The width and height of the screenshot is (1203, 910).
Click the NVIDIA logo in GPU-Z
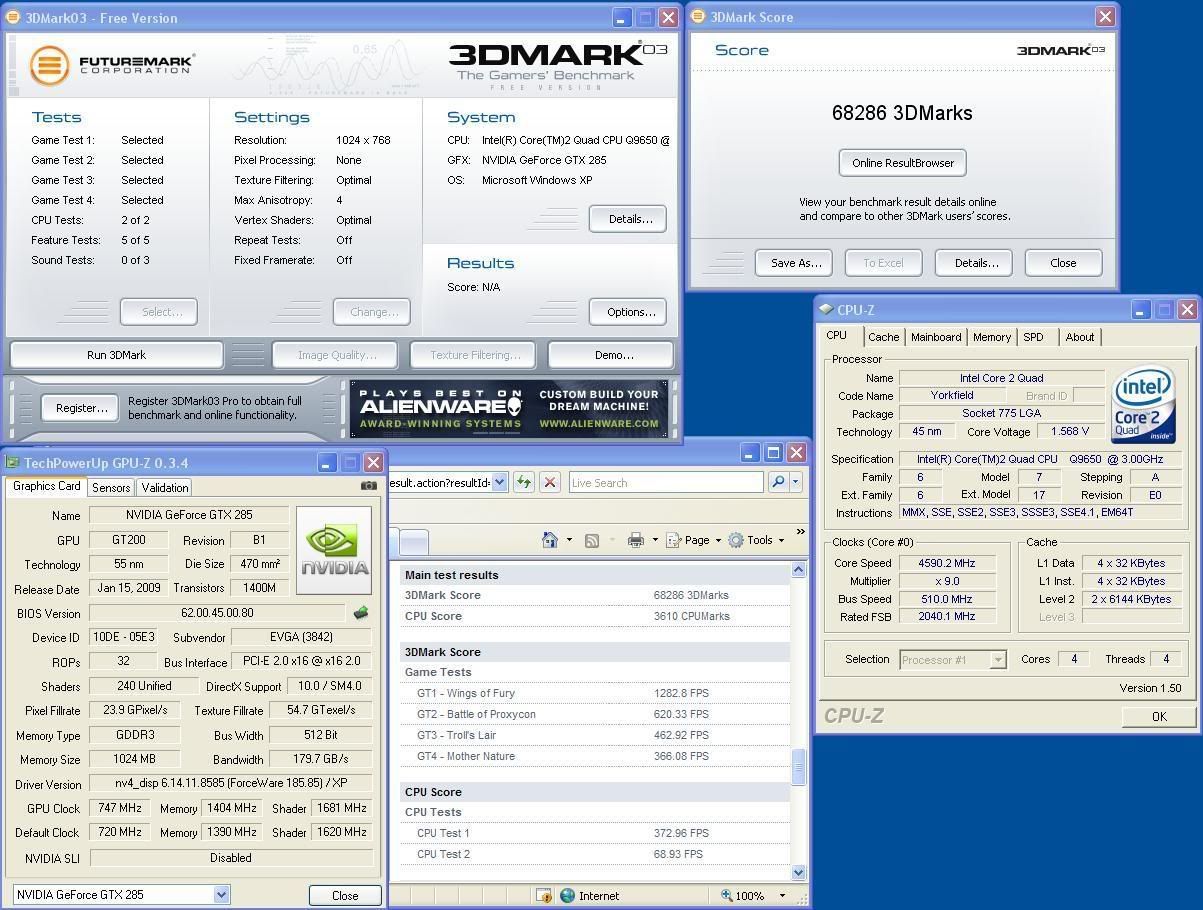click(334, 550)
